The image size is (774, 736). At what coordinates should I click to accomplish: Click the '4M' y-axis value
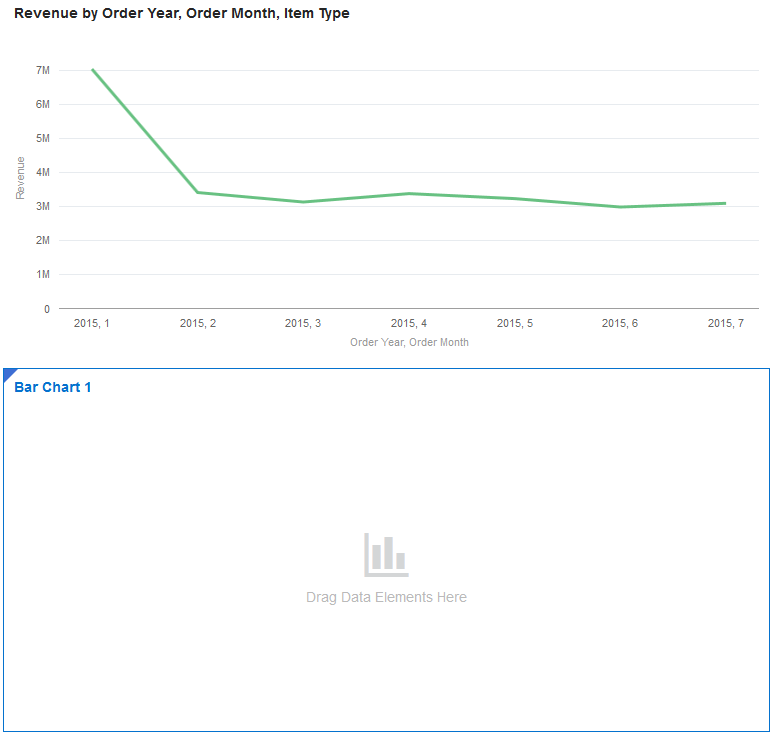pyautogui.click(x=43, y=173)
